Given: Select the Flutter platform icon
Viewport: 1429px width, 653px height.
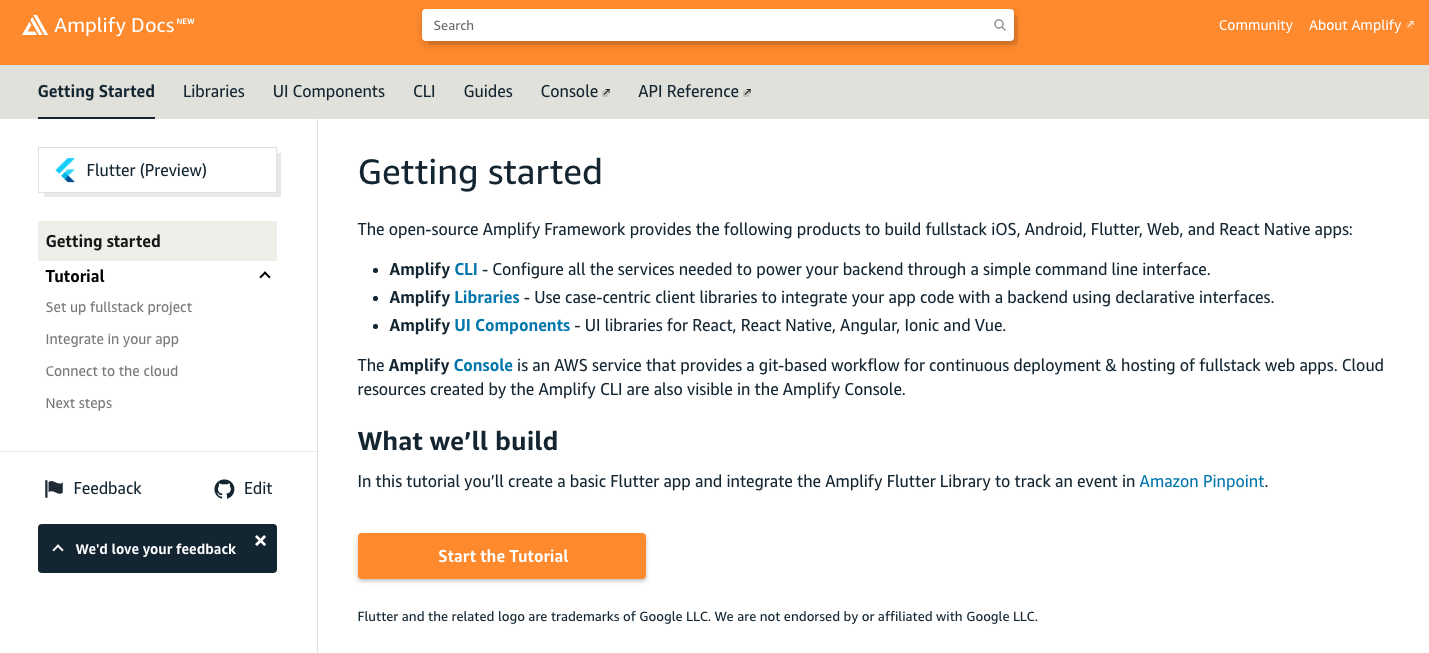Looking at the screenshot, I should coord(65,169).
